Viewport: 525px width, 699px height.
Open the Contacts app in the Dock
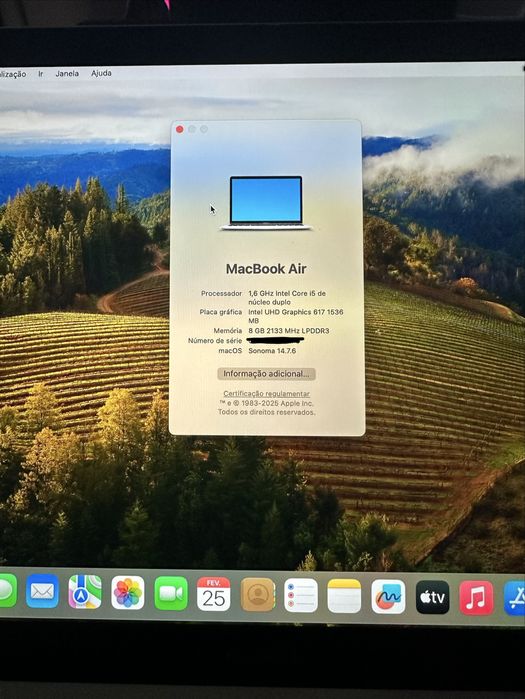258,595
